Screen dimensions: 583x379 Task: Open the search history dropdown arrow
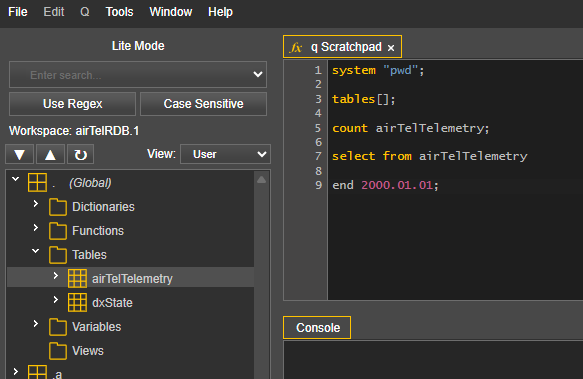(258, 75)
